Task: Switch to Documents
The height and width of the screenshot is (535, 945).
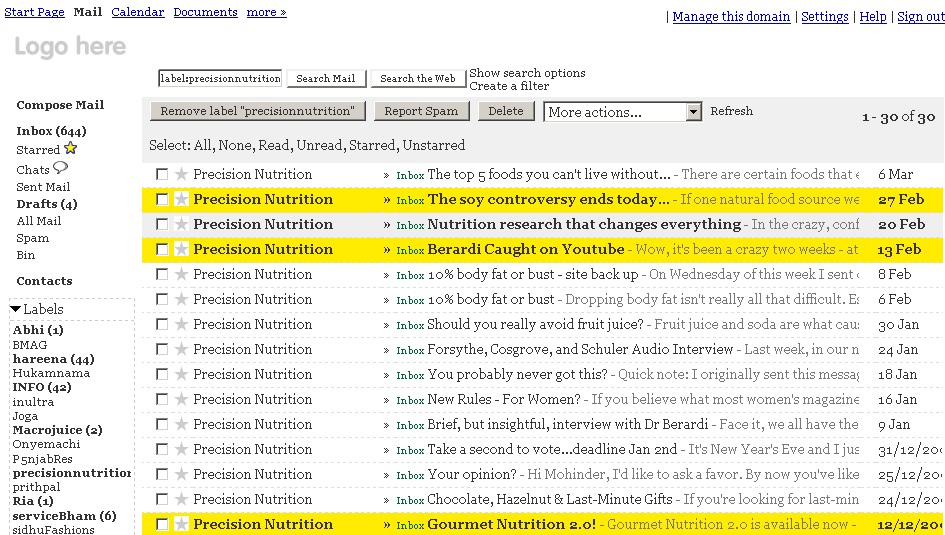Action: pos(206,12)
